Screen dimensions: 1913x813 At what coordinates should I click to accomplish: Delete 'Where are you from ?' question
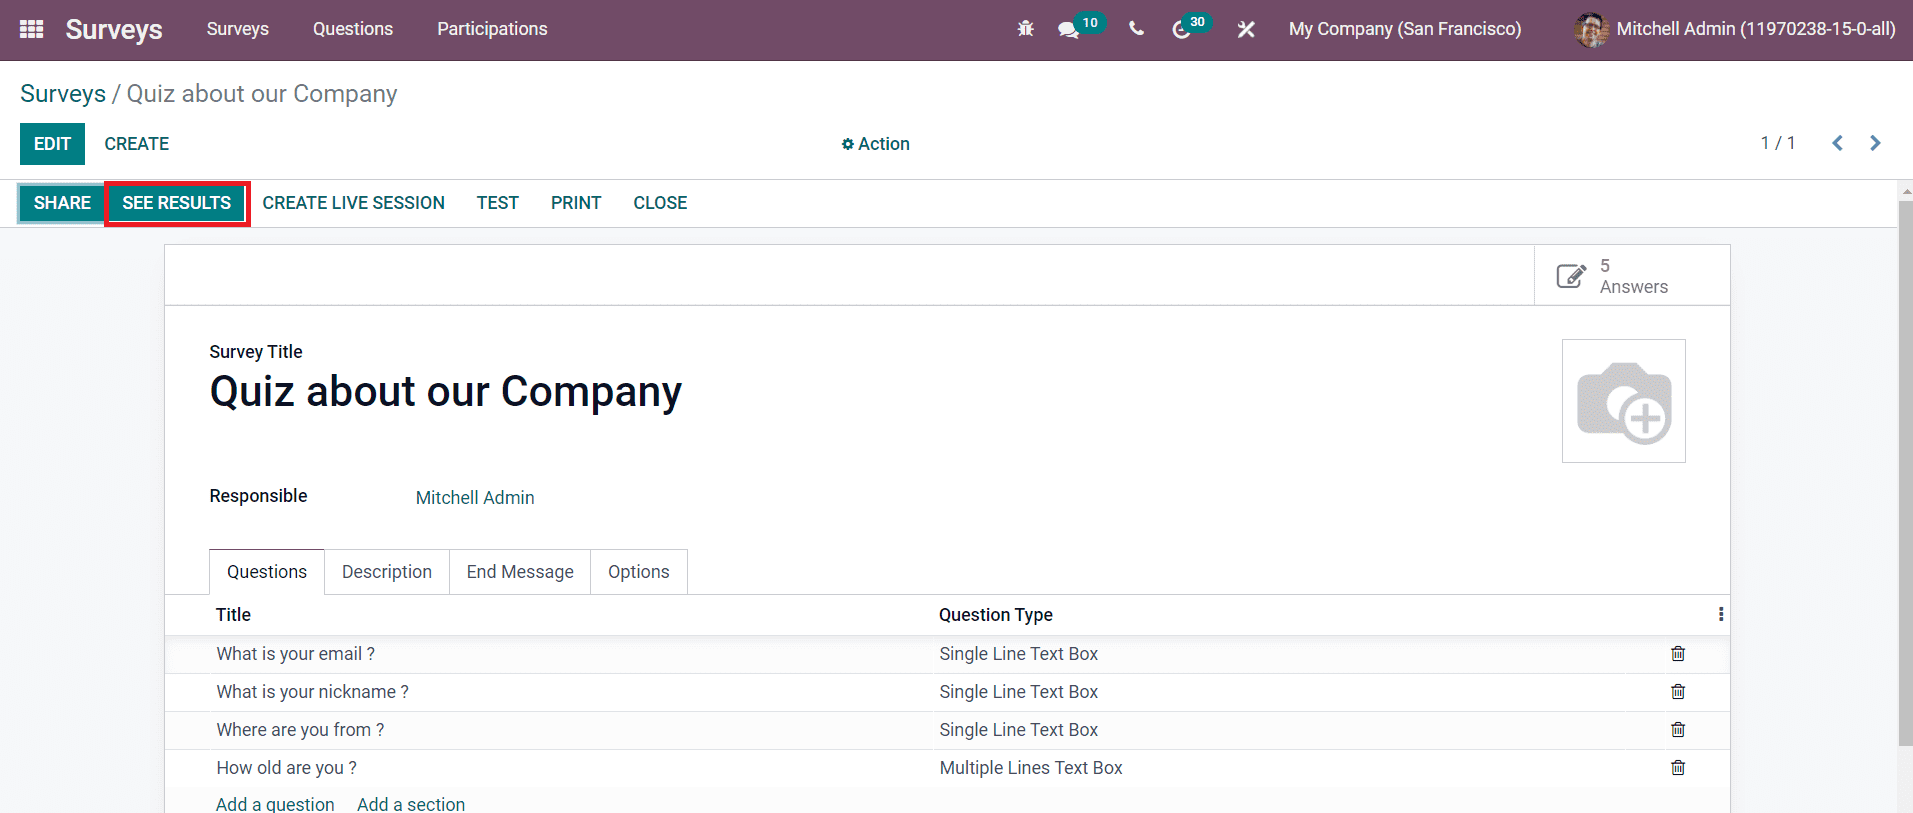[1678, 730]
